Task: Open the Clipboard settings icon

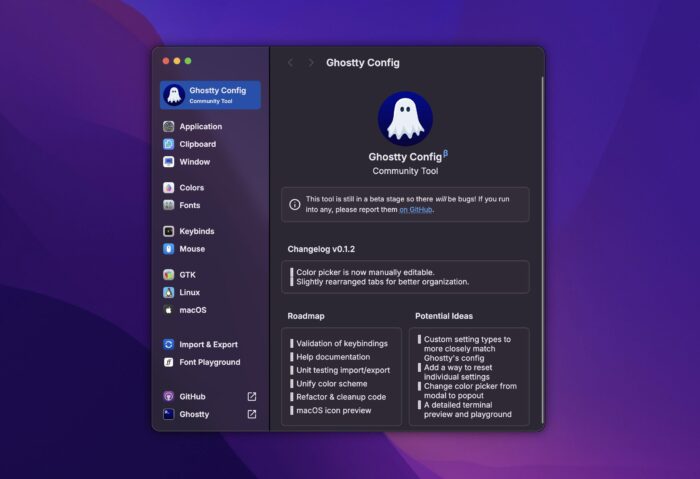Action: (x=169, y=144)
